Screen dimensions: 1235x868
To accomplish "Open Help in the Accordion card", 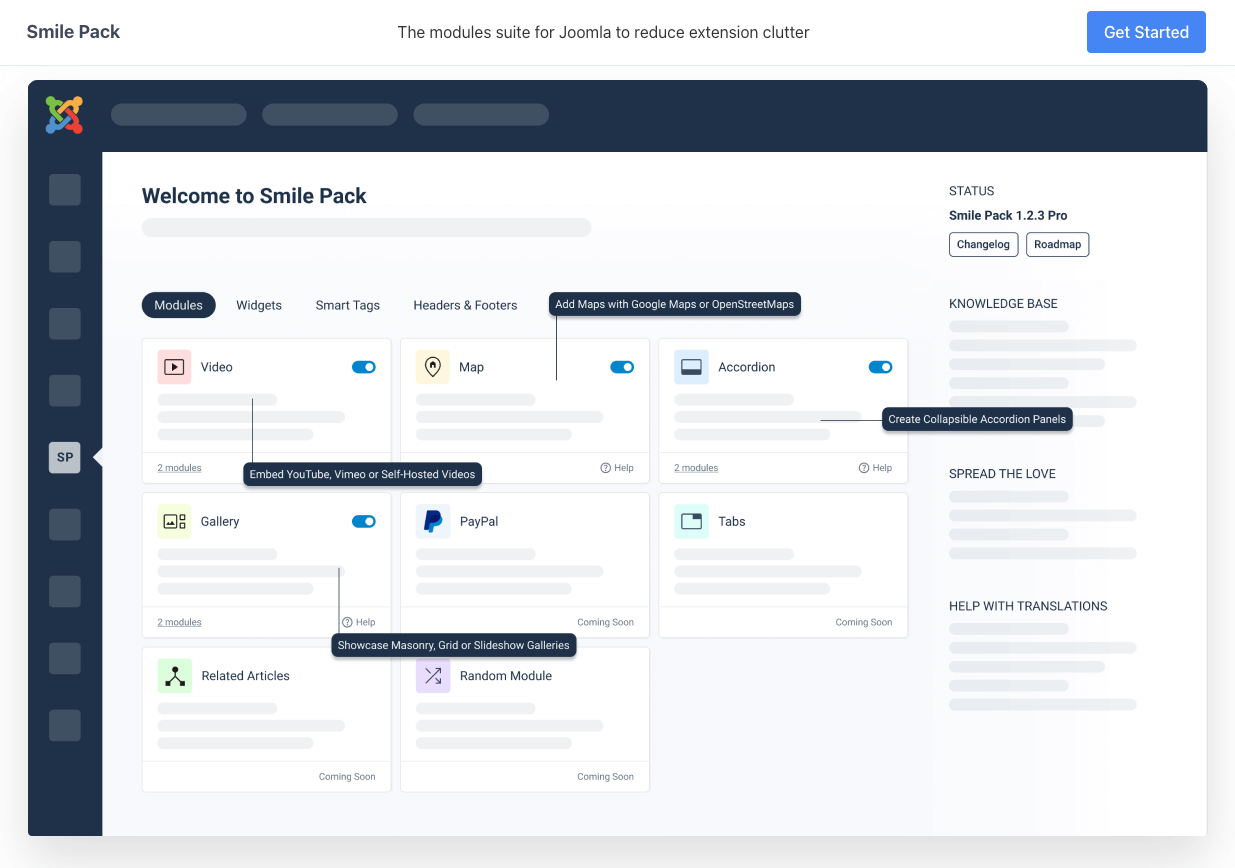I will 875,468.
